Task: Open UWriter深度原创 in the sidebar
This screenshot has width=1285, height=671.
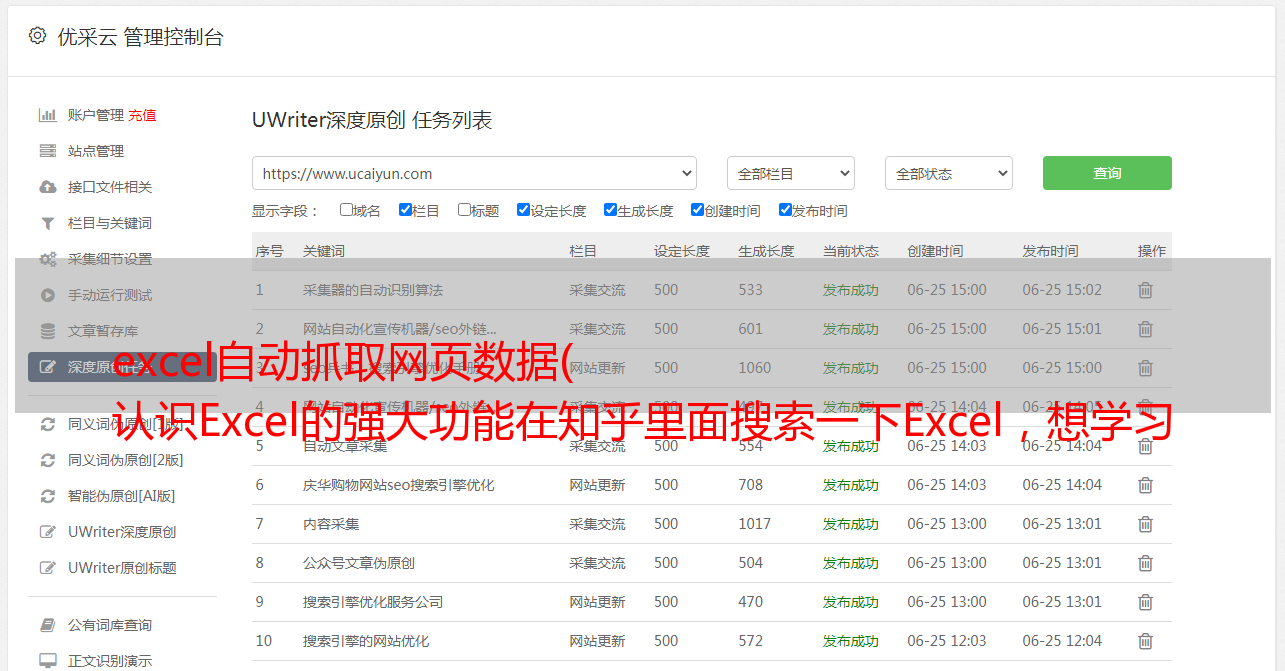Action: coord(121,532)
